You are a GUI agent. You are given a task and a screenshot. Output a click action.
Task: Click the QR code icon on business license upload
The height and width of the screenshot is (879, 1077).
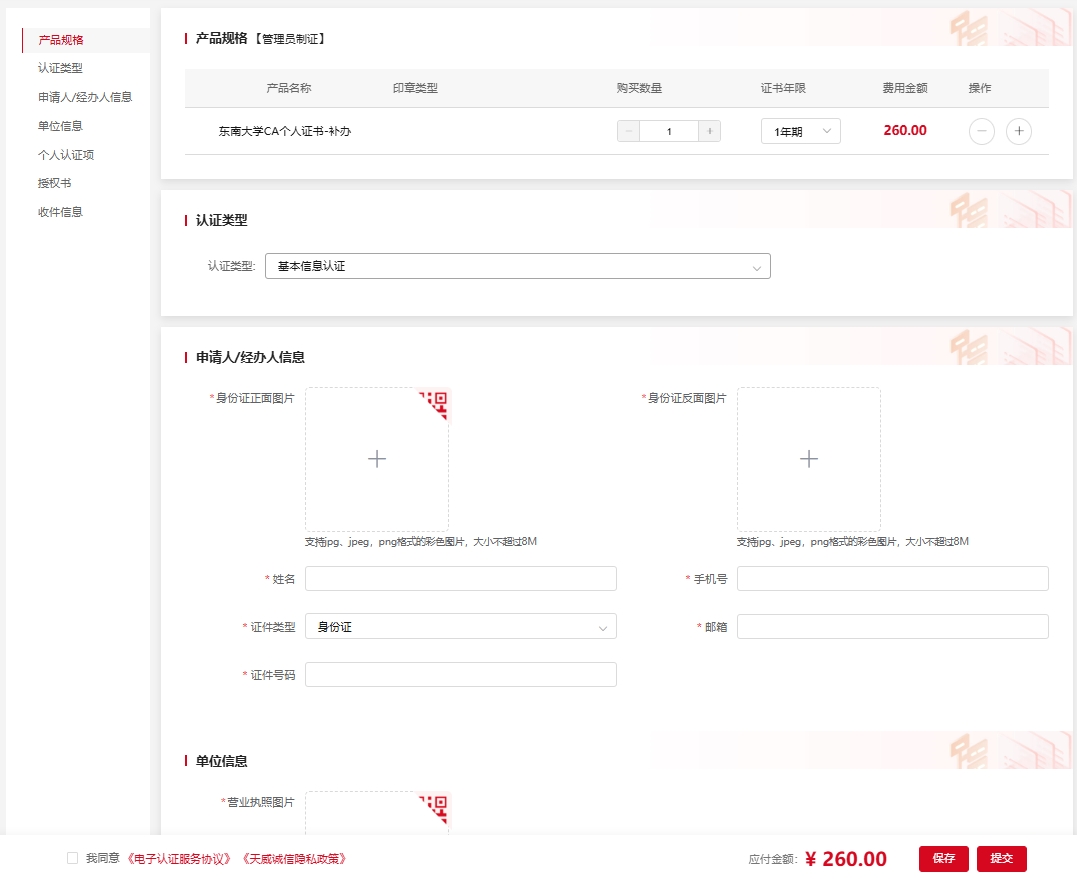(x=437, y=806)
